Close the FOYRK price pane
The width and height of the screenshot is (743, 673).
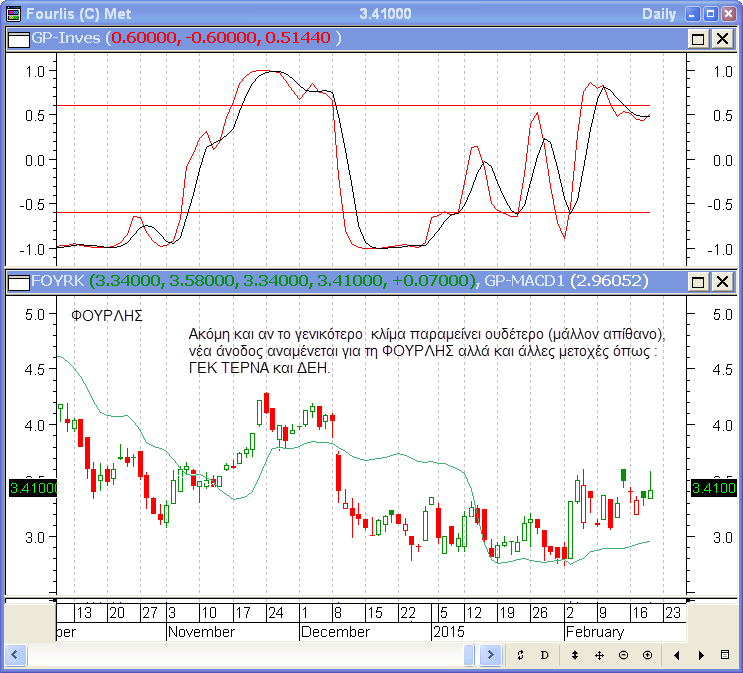tap(722, 282)
